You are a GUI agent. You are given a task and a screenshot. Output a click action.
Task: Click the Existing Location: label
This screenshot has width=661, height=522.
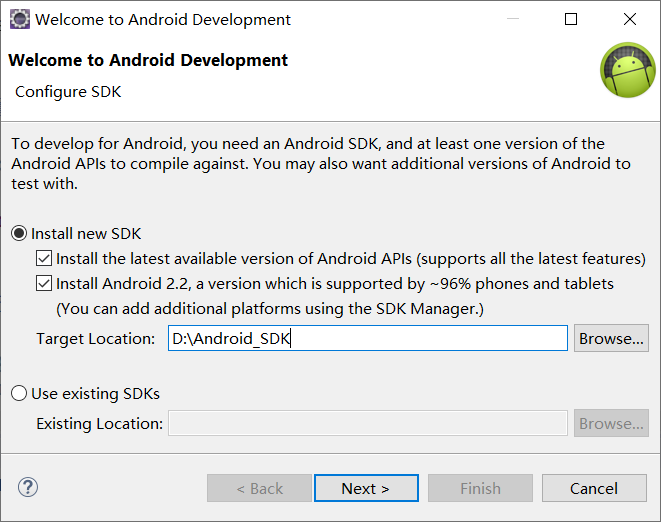point(99,424)
